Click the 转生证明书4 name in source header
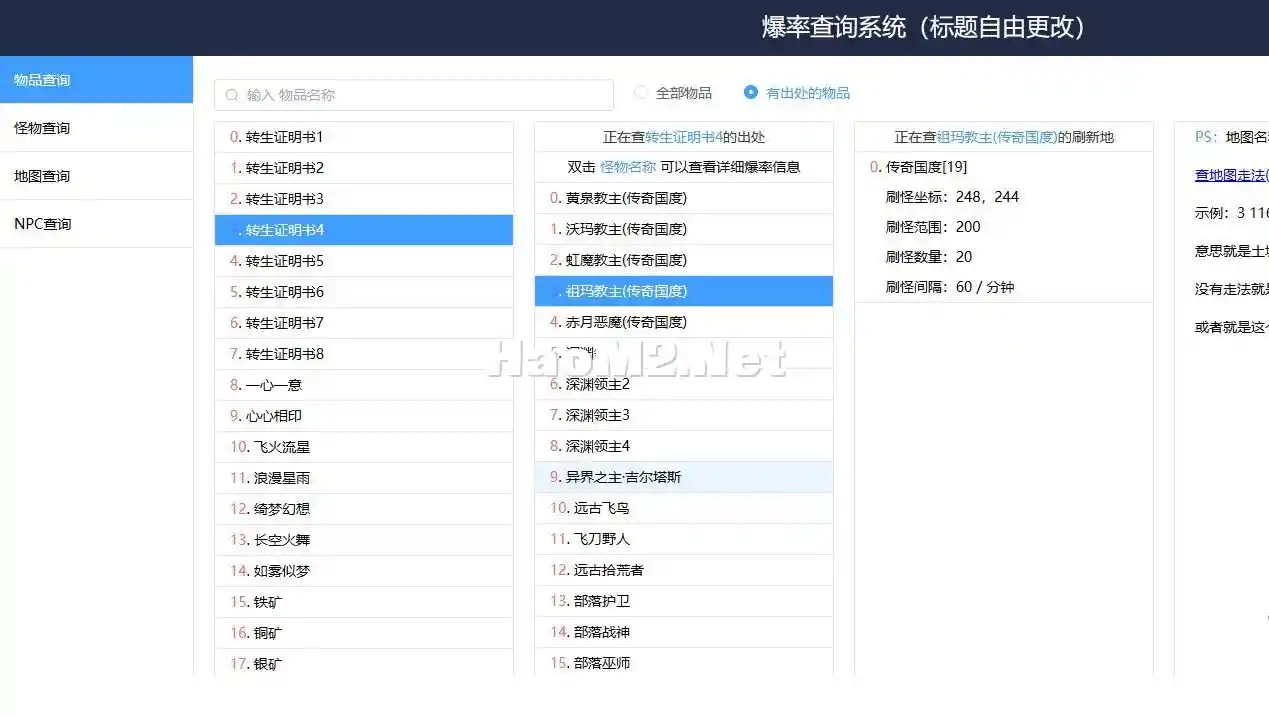 (x=684, y=137)
